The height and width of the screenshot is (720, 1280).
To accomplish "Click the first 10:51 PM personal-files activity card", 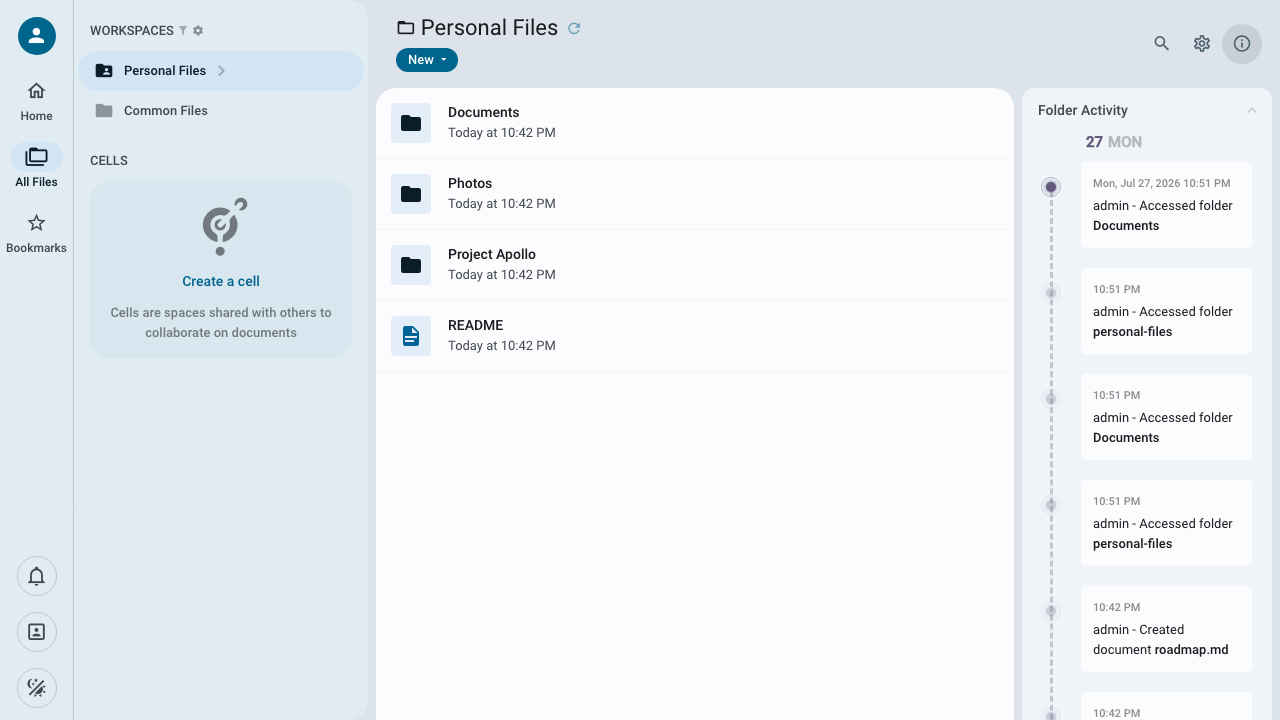I will (x=1166, y=311).
